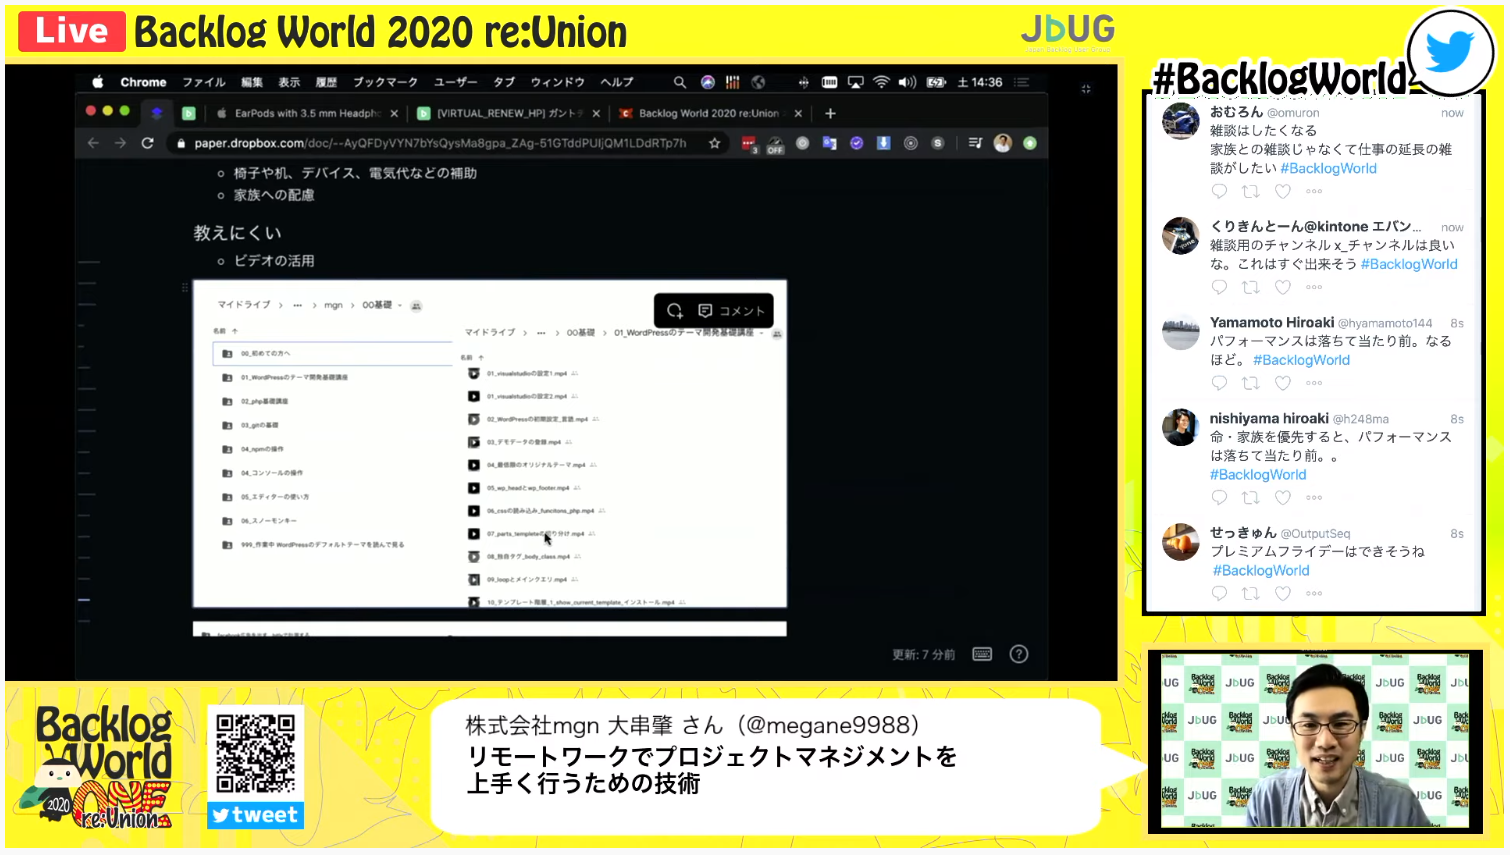Toggle fullscreen for the shared screen

pos(1086,89)
